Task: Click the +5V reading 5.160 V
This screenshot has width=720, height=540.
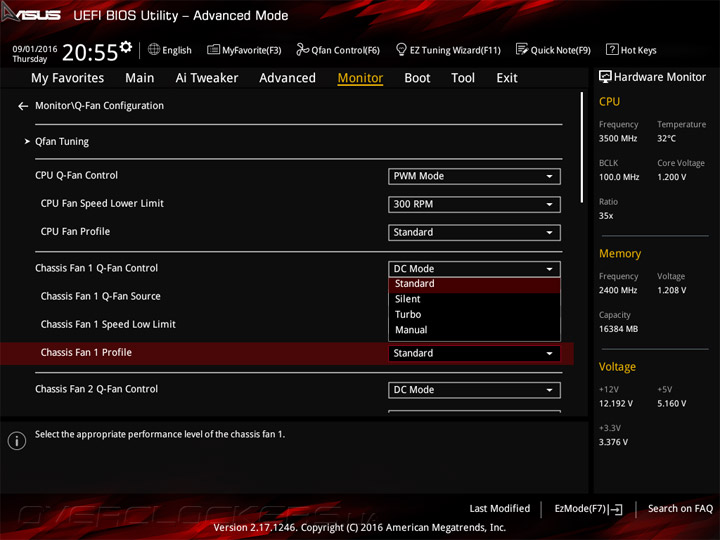Action: 672,403
